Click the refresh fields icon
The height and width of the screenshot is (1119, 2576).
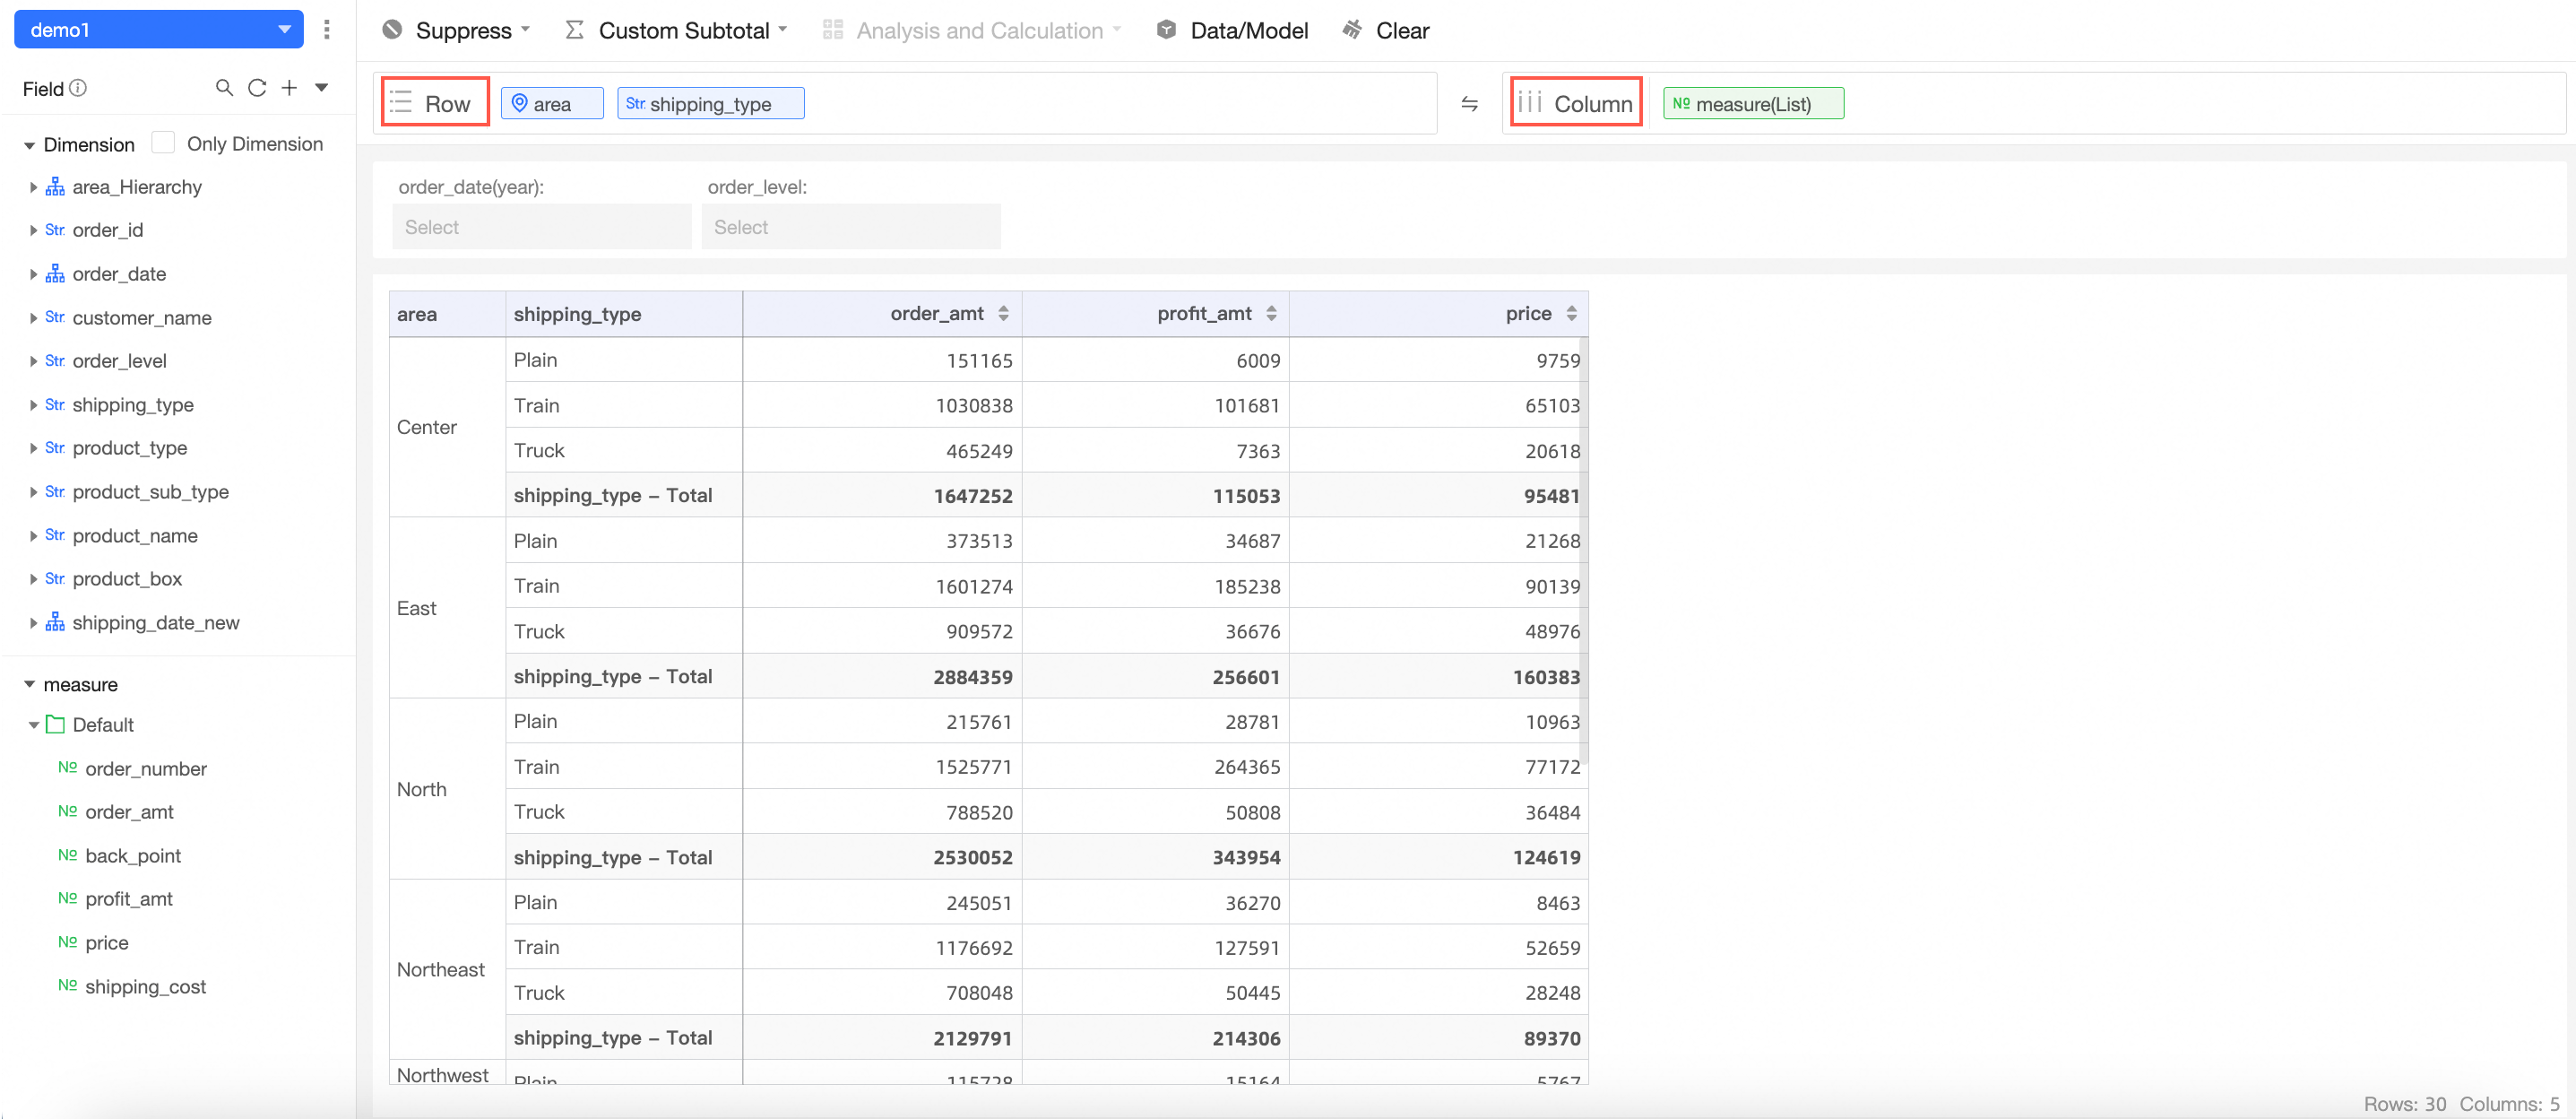257,88
